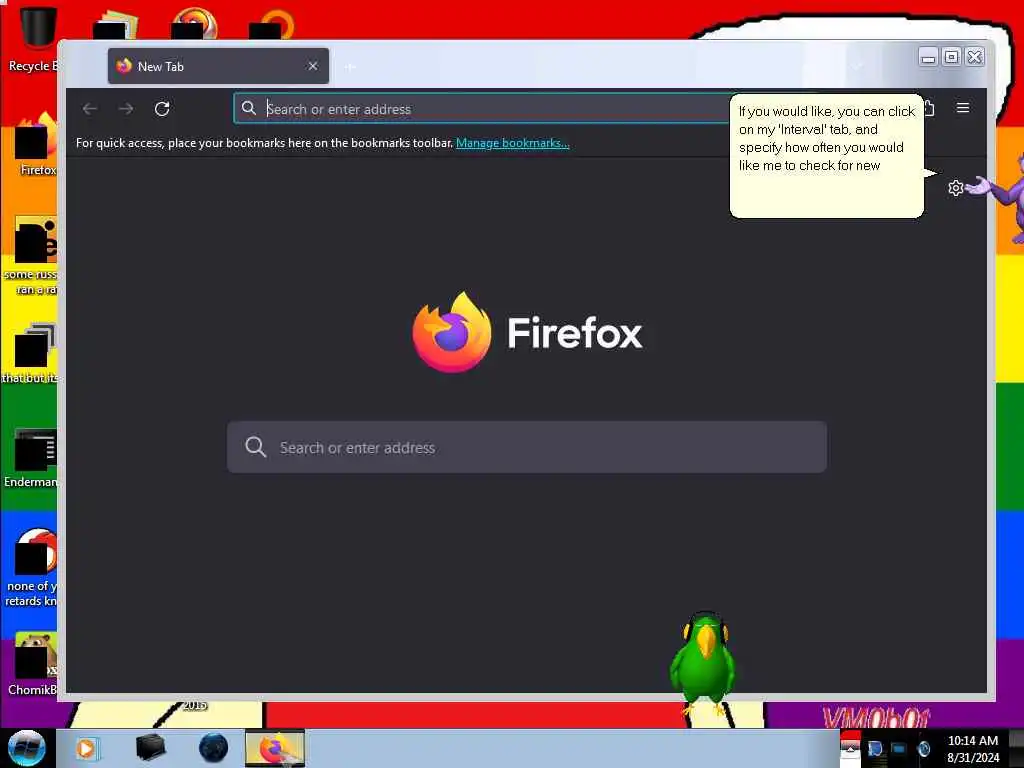Open new tab page personalize gear
The image size is (1024, 768).
(x=955, y=188)
